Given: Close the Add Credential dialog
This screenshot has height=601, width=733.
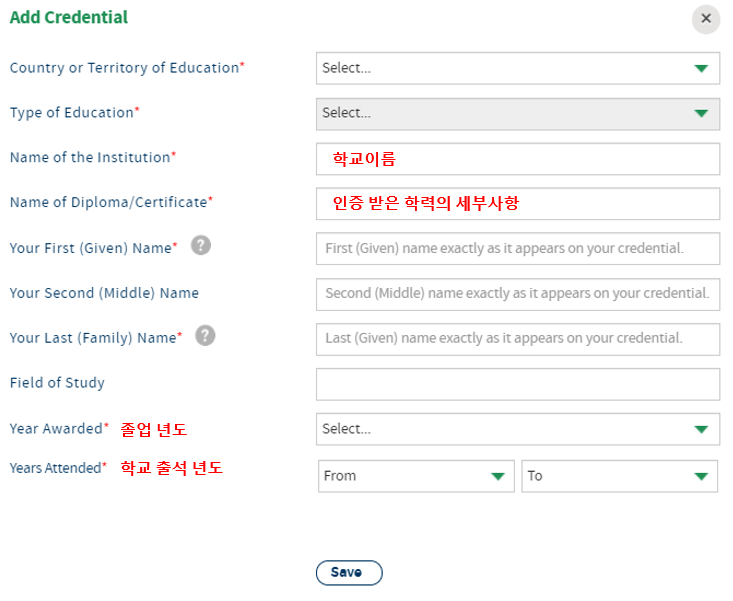Looking at the screenshot, I should (x=706, y=19).
